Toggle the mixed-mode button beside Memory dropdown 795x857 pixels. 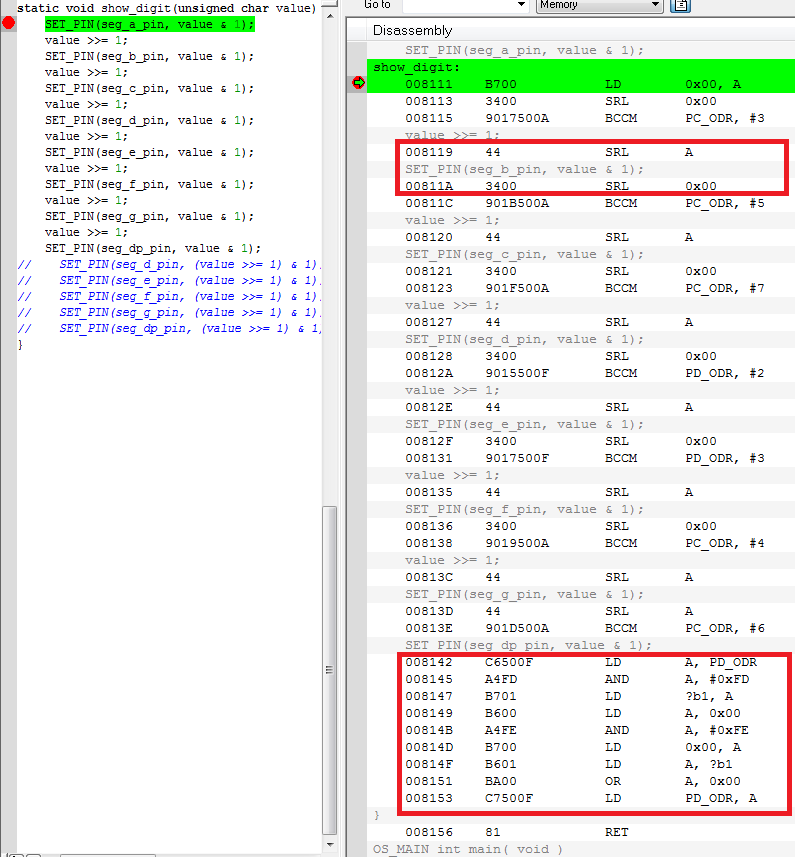tap(681, 5)
